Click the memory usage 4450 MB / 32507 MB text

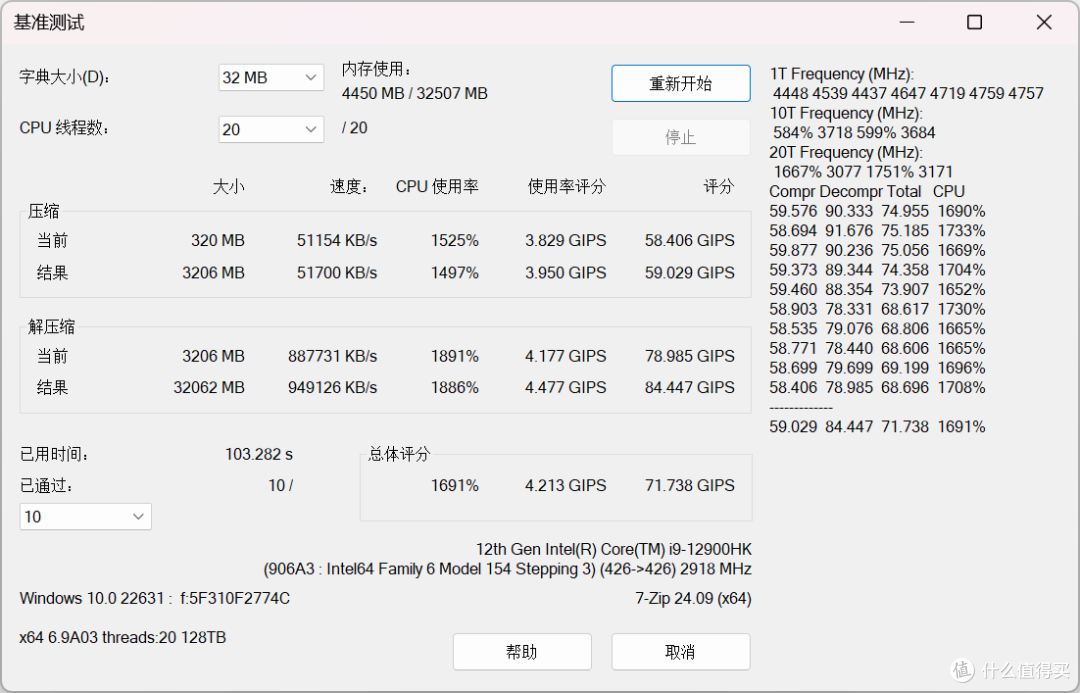coord(414,94)
